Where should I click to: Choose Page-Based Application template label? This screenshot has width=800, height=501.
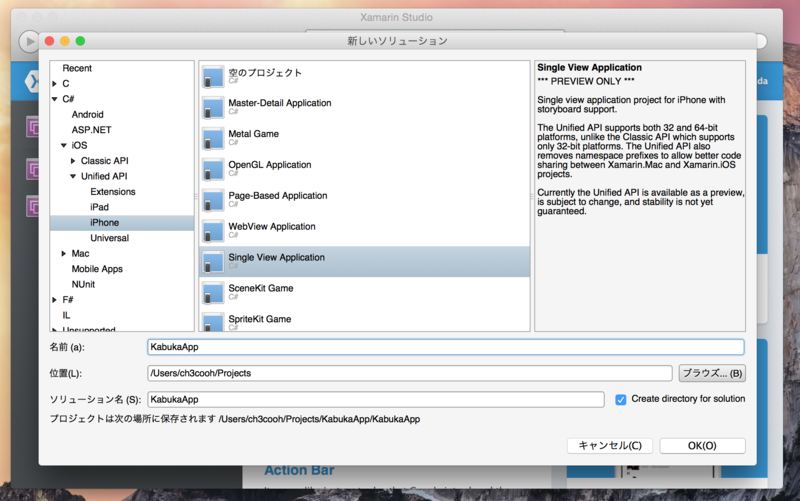coord(278,195)
